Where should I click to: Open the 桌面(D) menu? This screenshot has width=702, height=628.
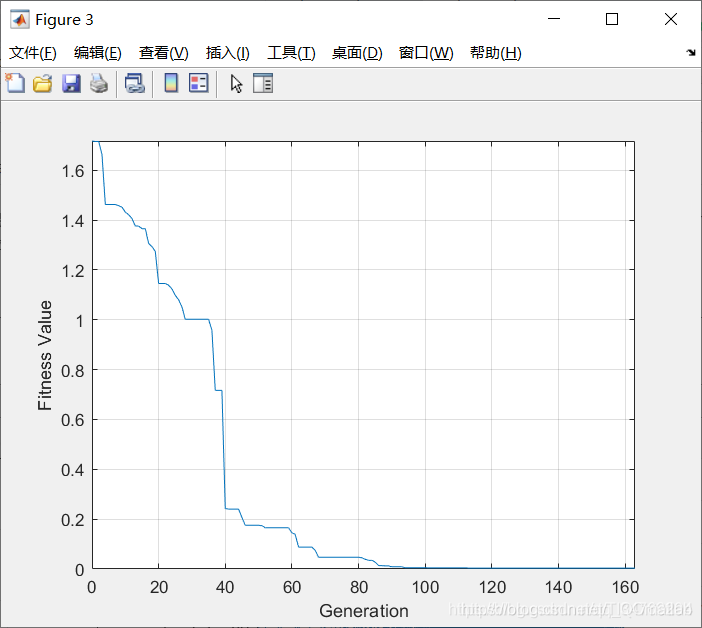(357, 53)
